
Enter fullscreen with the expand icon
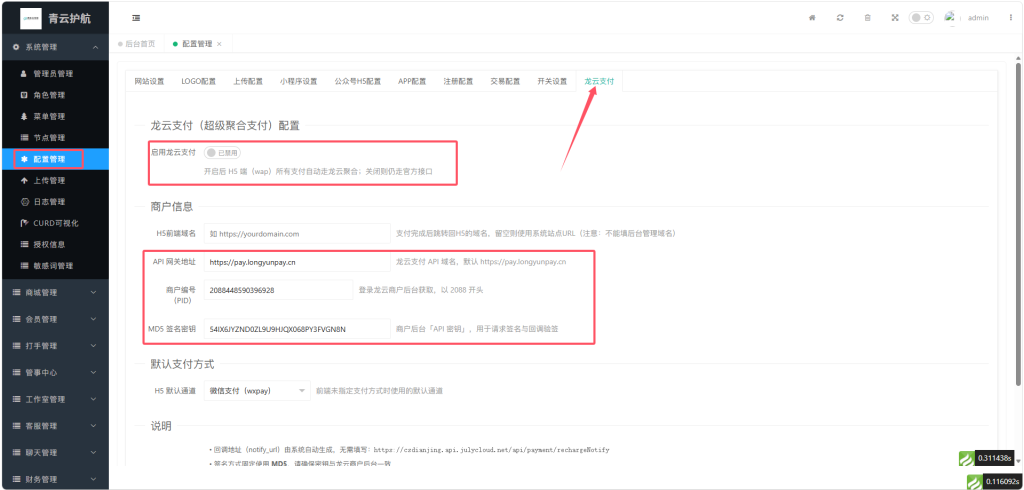click(x=895, y=18)
